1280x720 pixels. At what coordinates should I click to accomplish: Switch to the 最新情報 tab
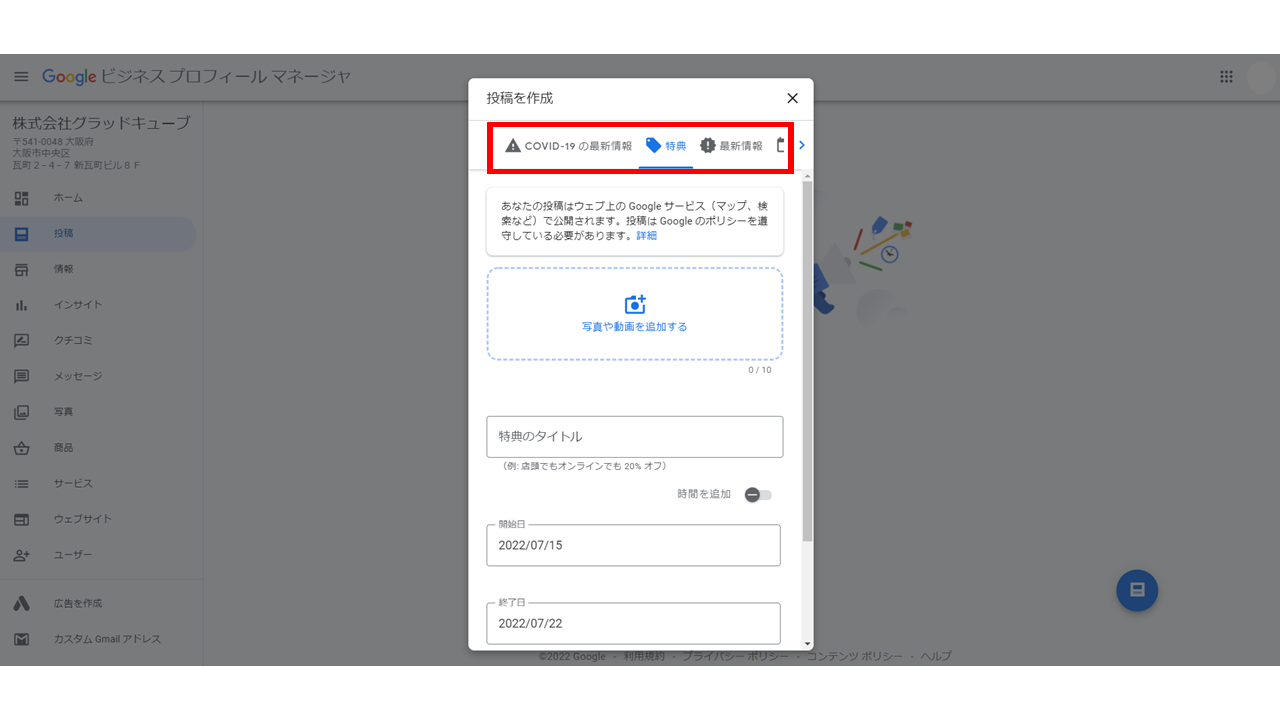point(731,146)
